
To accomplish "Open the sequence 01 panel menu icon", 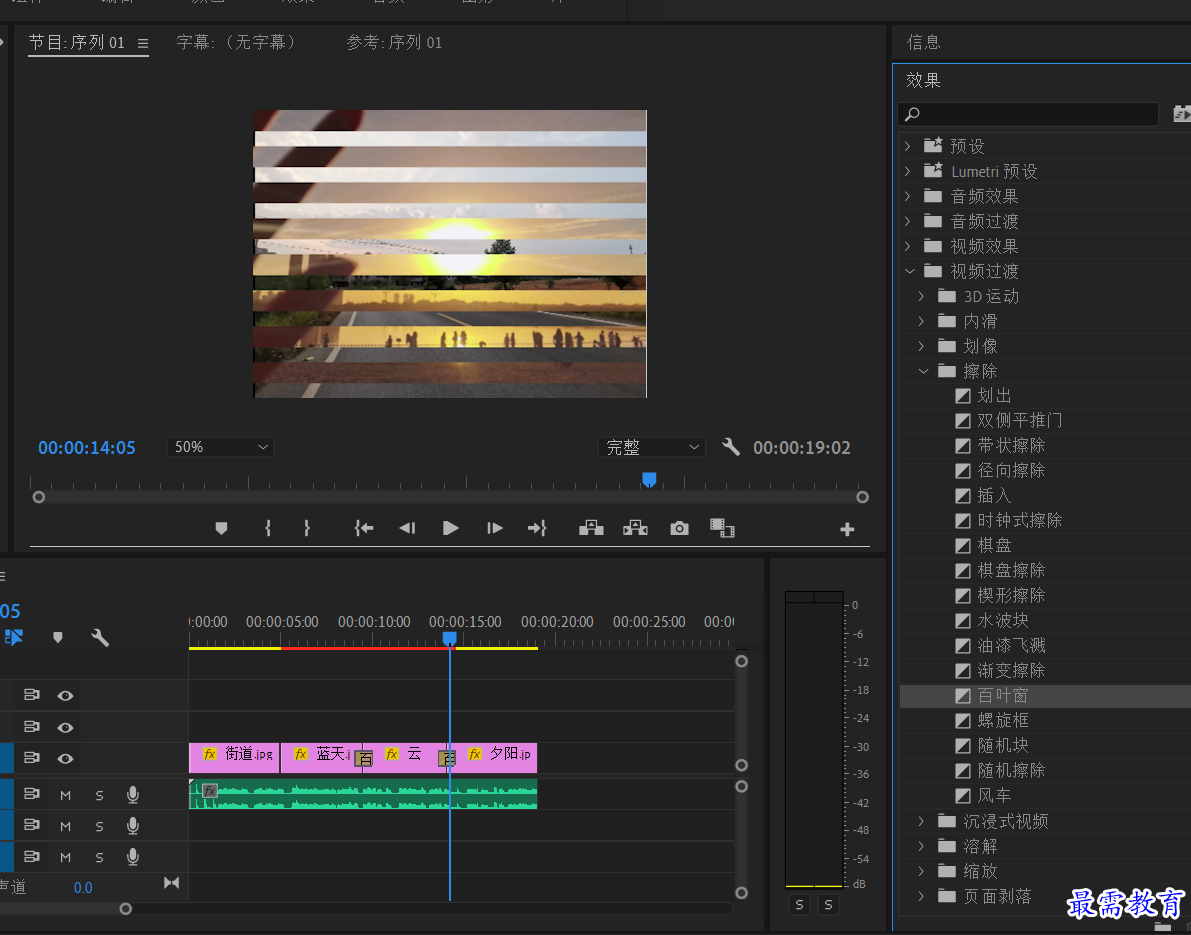I will pos(143,43).
